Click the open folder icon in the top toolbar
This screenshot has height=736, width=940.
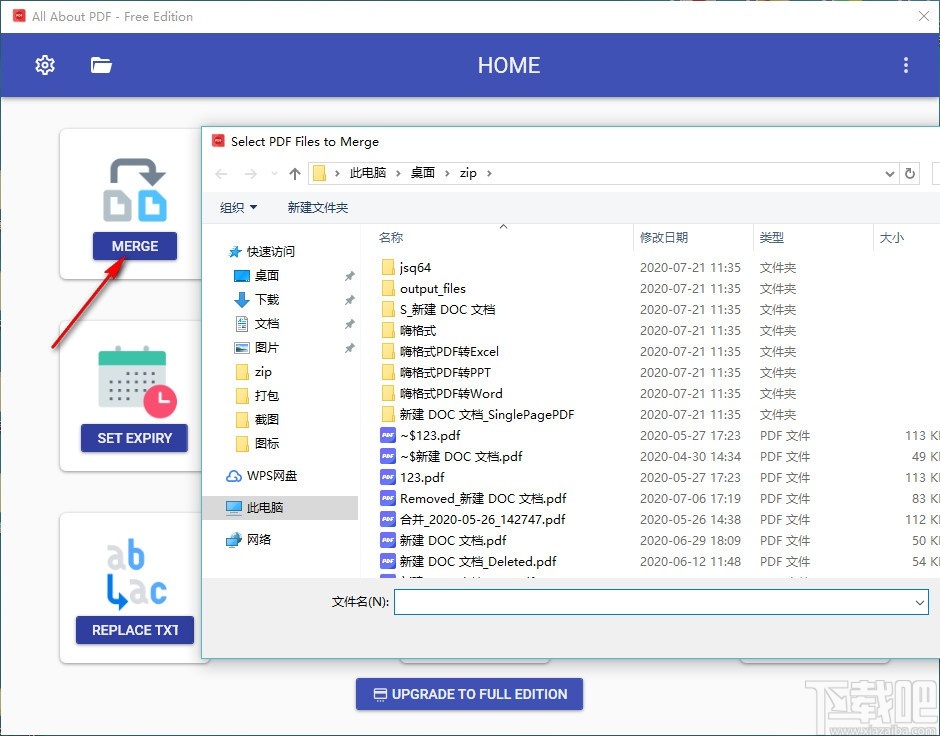tap(100, 64)
